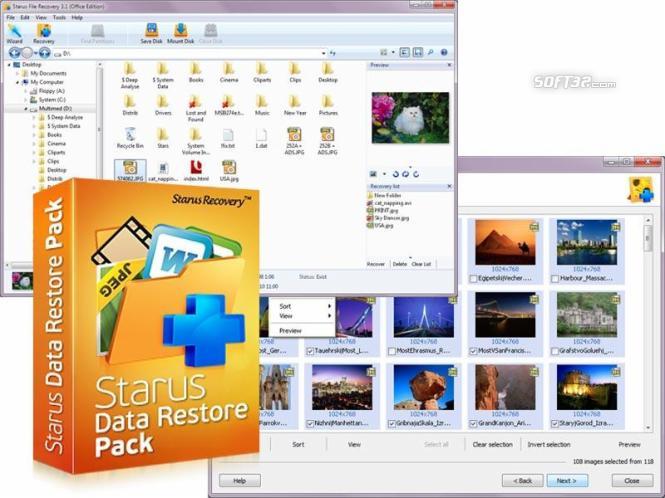Select the 1.dat file icon
The image size is (665, 498).
262,138
